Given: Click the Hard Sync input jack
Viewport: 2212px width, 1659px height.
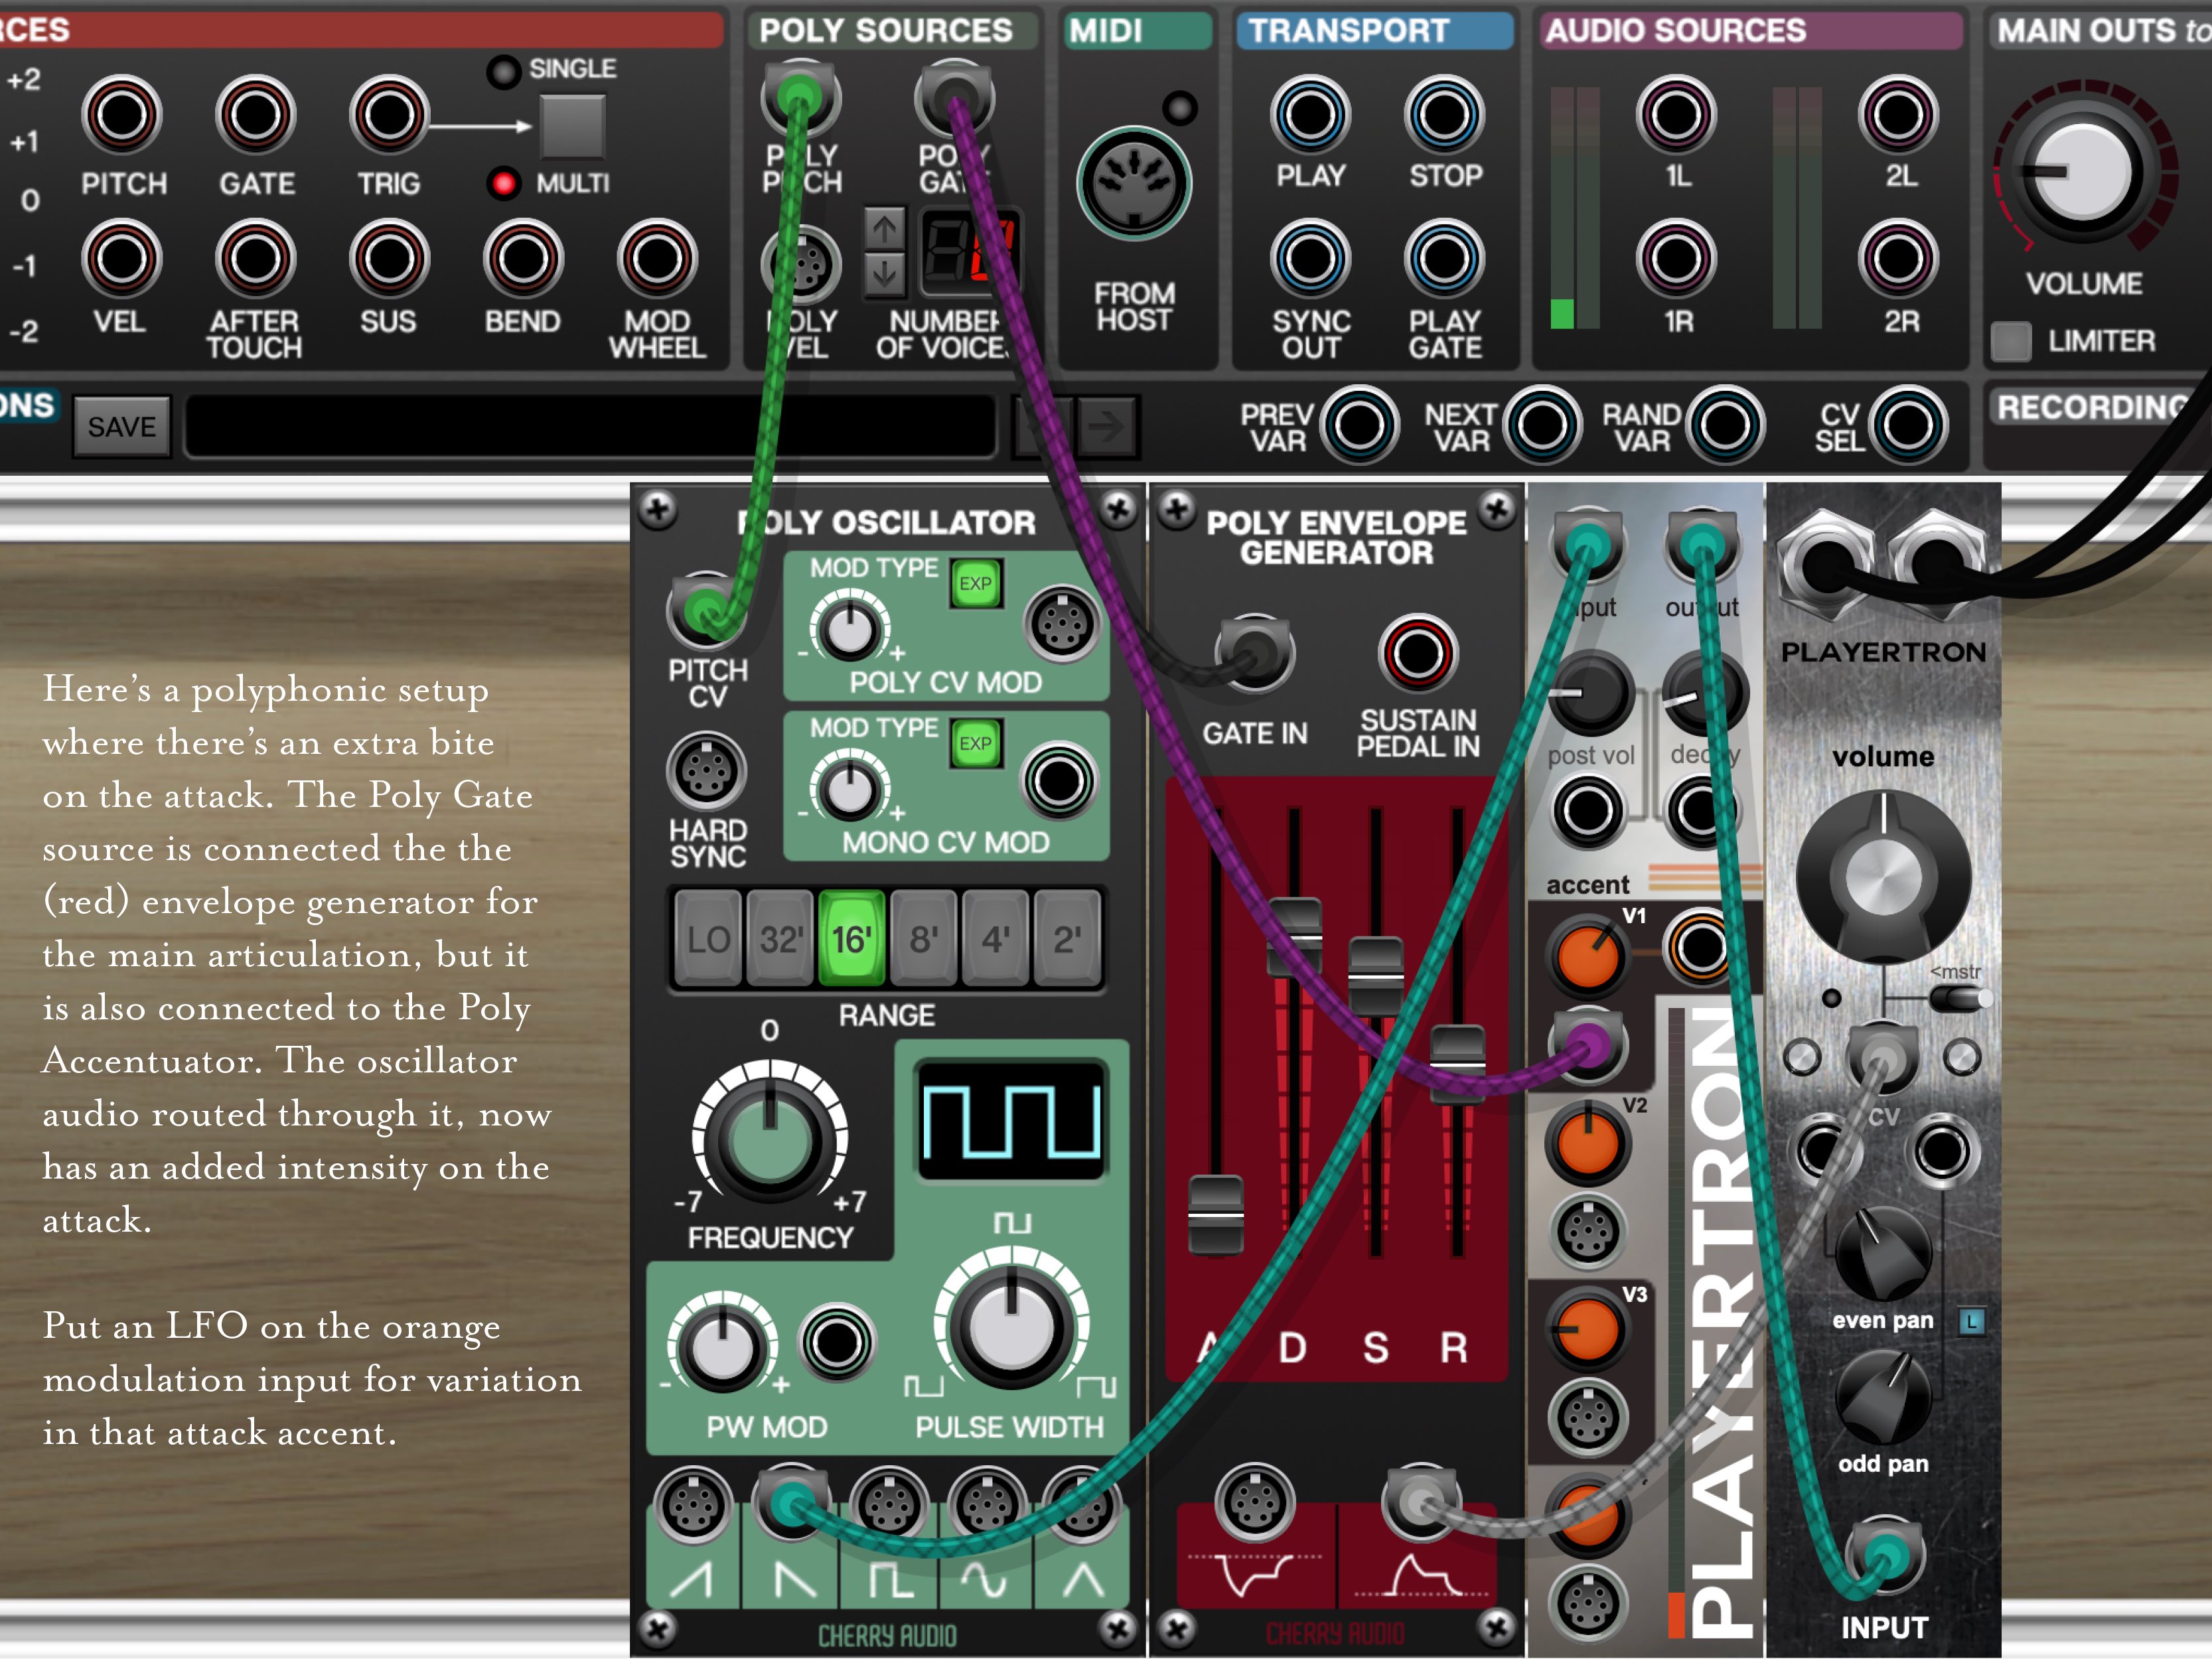Looking at the screenshot, I should [x=706, y=771].
